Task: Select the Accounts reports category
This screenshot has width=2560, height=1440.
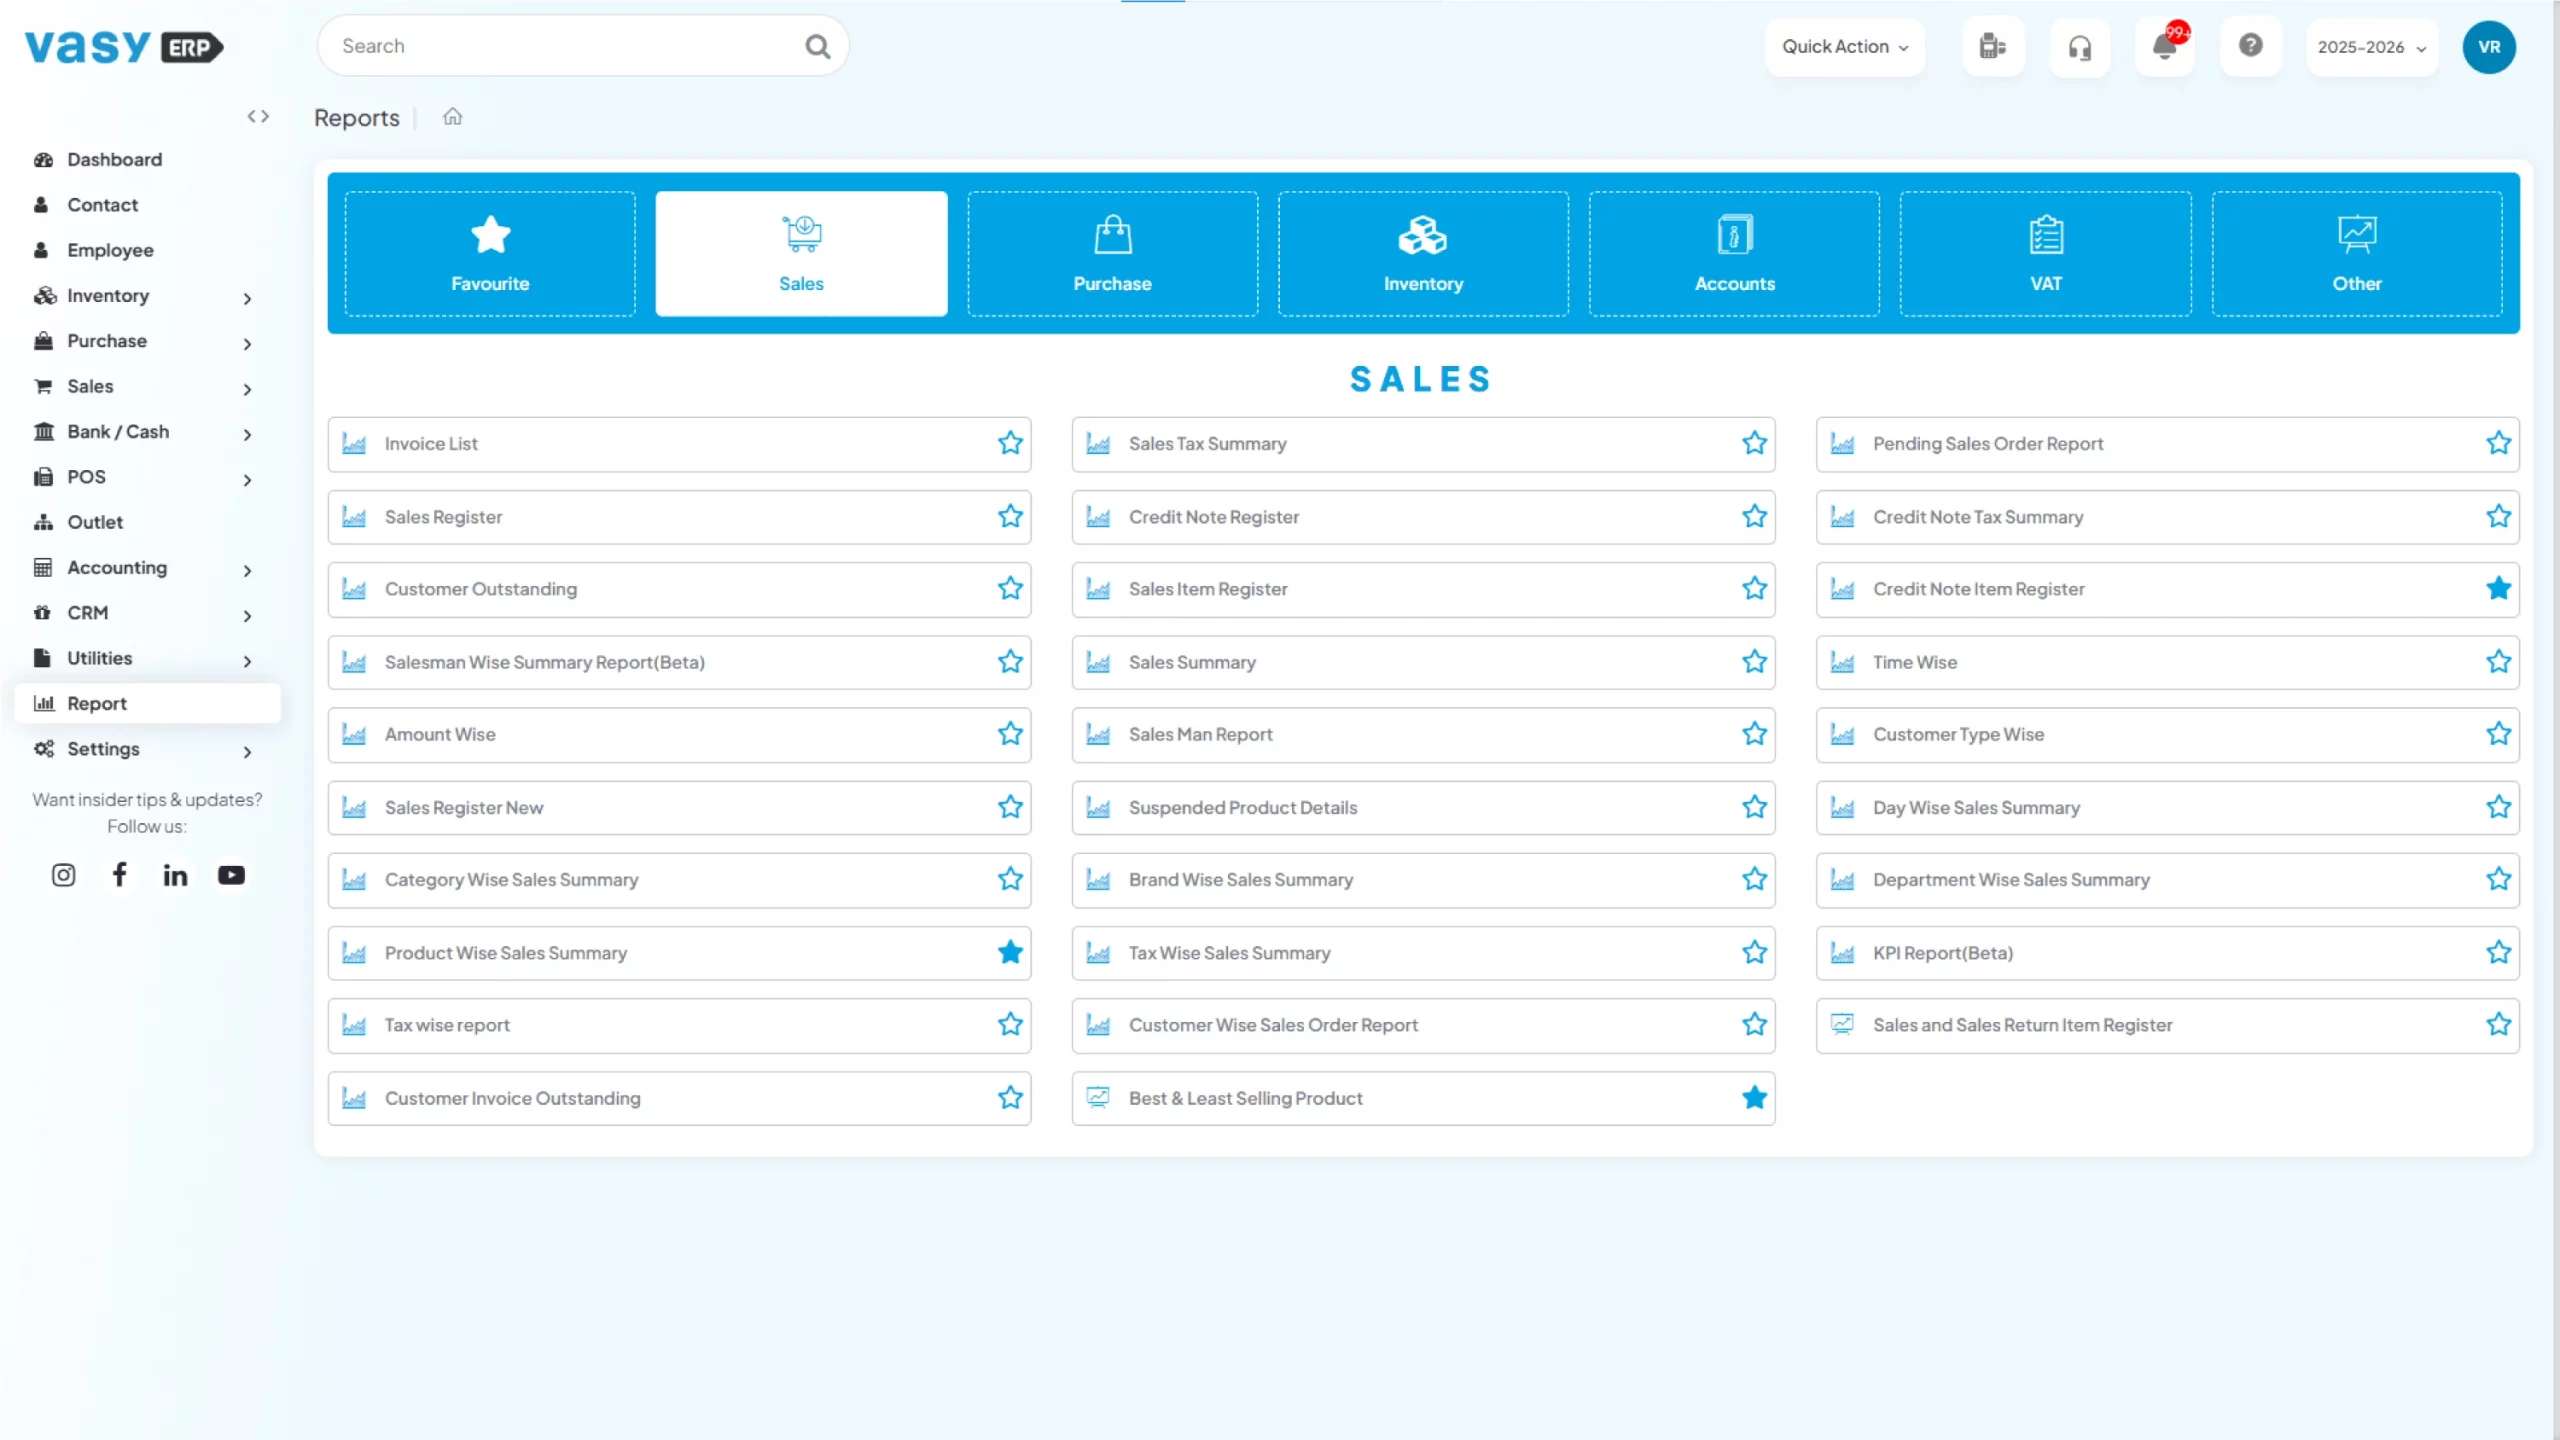Action: 1734,252
